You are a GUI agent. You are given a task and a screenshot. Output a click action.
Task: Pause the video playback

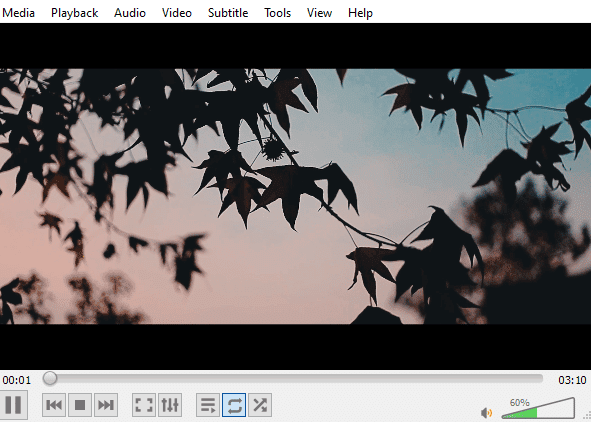[x=13, y=405]
